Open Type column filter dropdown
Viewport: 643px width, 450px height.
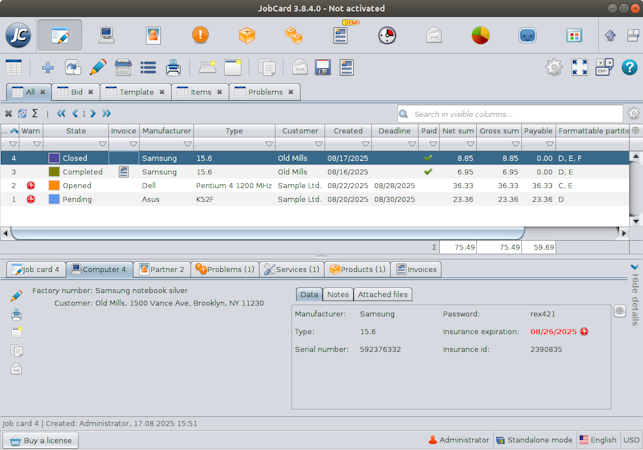pyautogui.click(x=269, y=144)
